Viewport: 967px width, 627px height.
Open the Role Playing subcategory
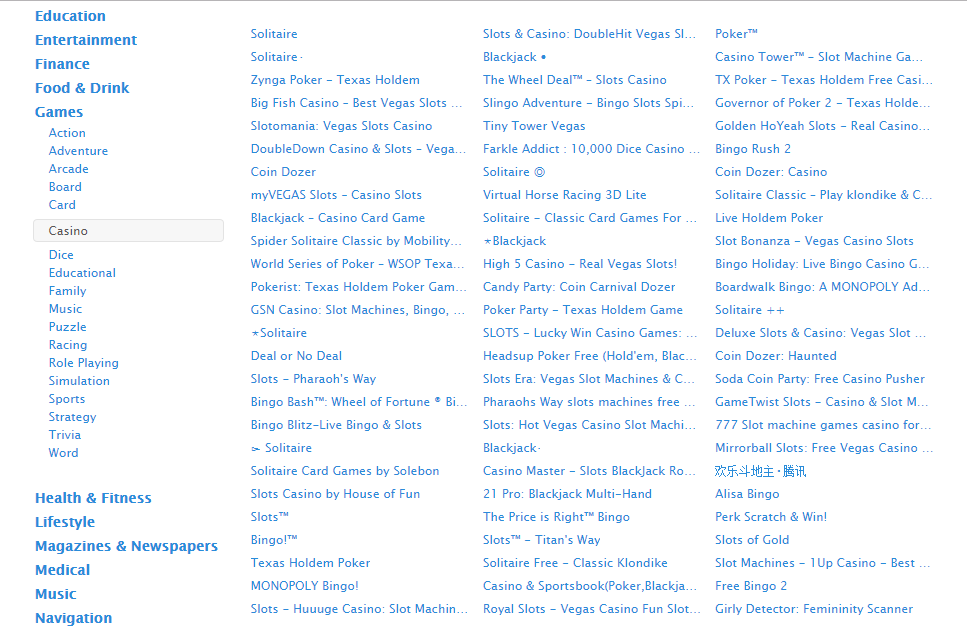(x=84, y=363)
